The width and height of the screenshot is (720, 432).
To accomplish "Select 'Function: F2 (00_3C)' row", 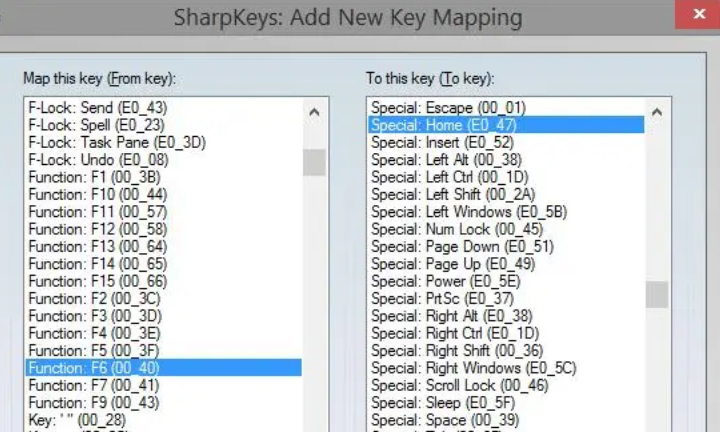I will tap(163, 299).
